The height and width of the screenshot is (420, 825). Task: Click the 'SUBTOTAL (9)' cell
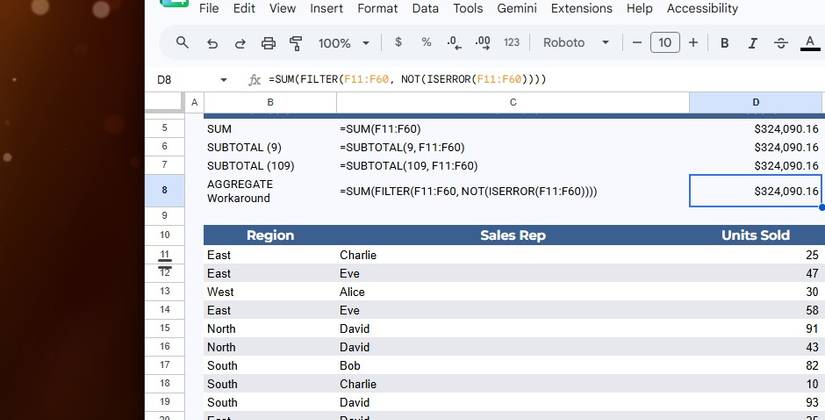(x=270, y=147)
